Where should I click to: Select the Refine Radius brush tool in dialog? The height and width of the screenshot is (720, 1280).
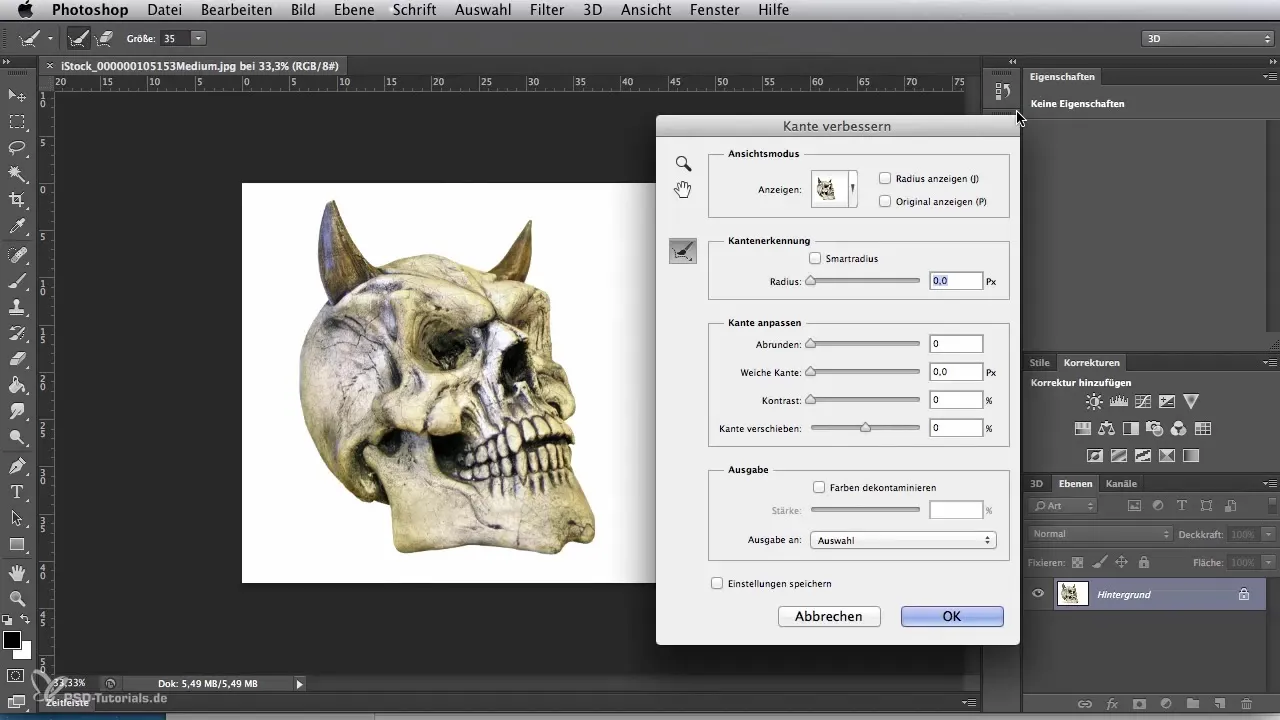tap(683, 252)
